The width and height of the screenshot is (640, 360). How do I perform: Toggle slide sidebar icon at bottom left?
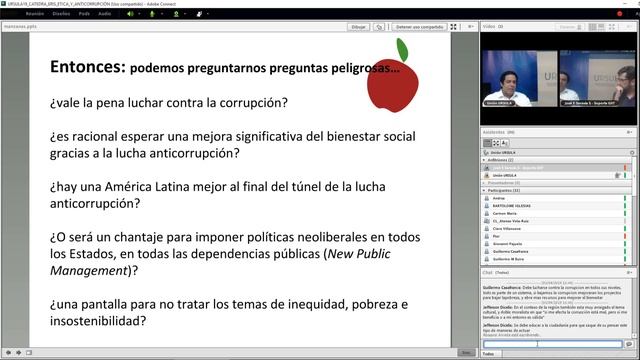click(29, 353)
